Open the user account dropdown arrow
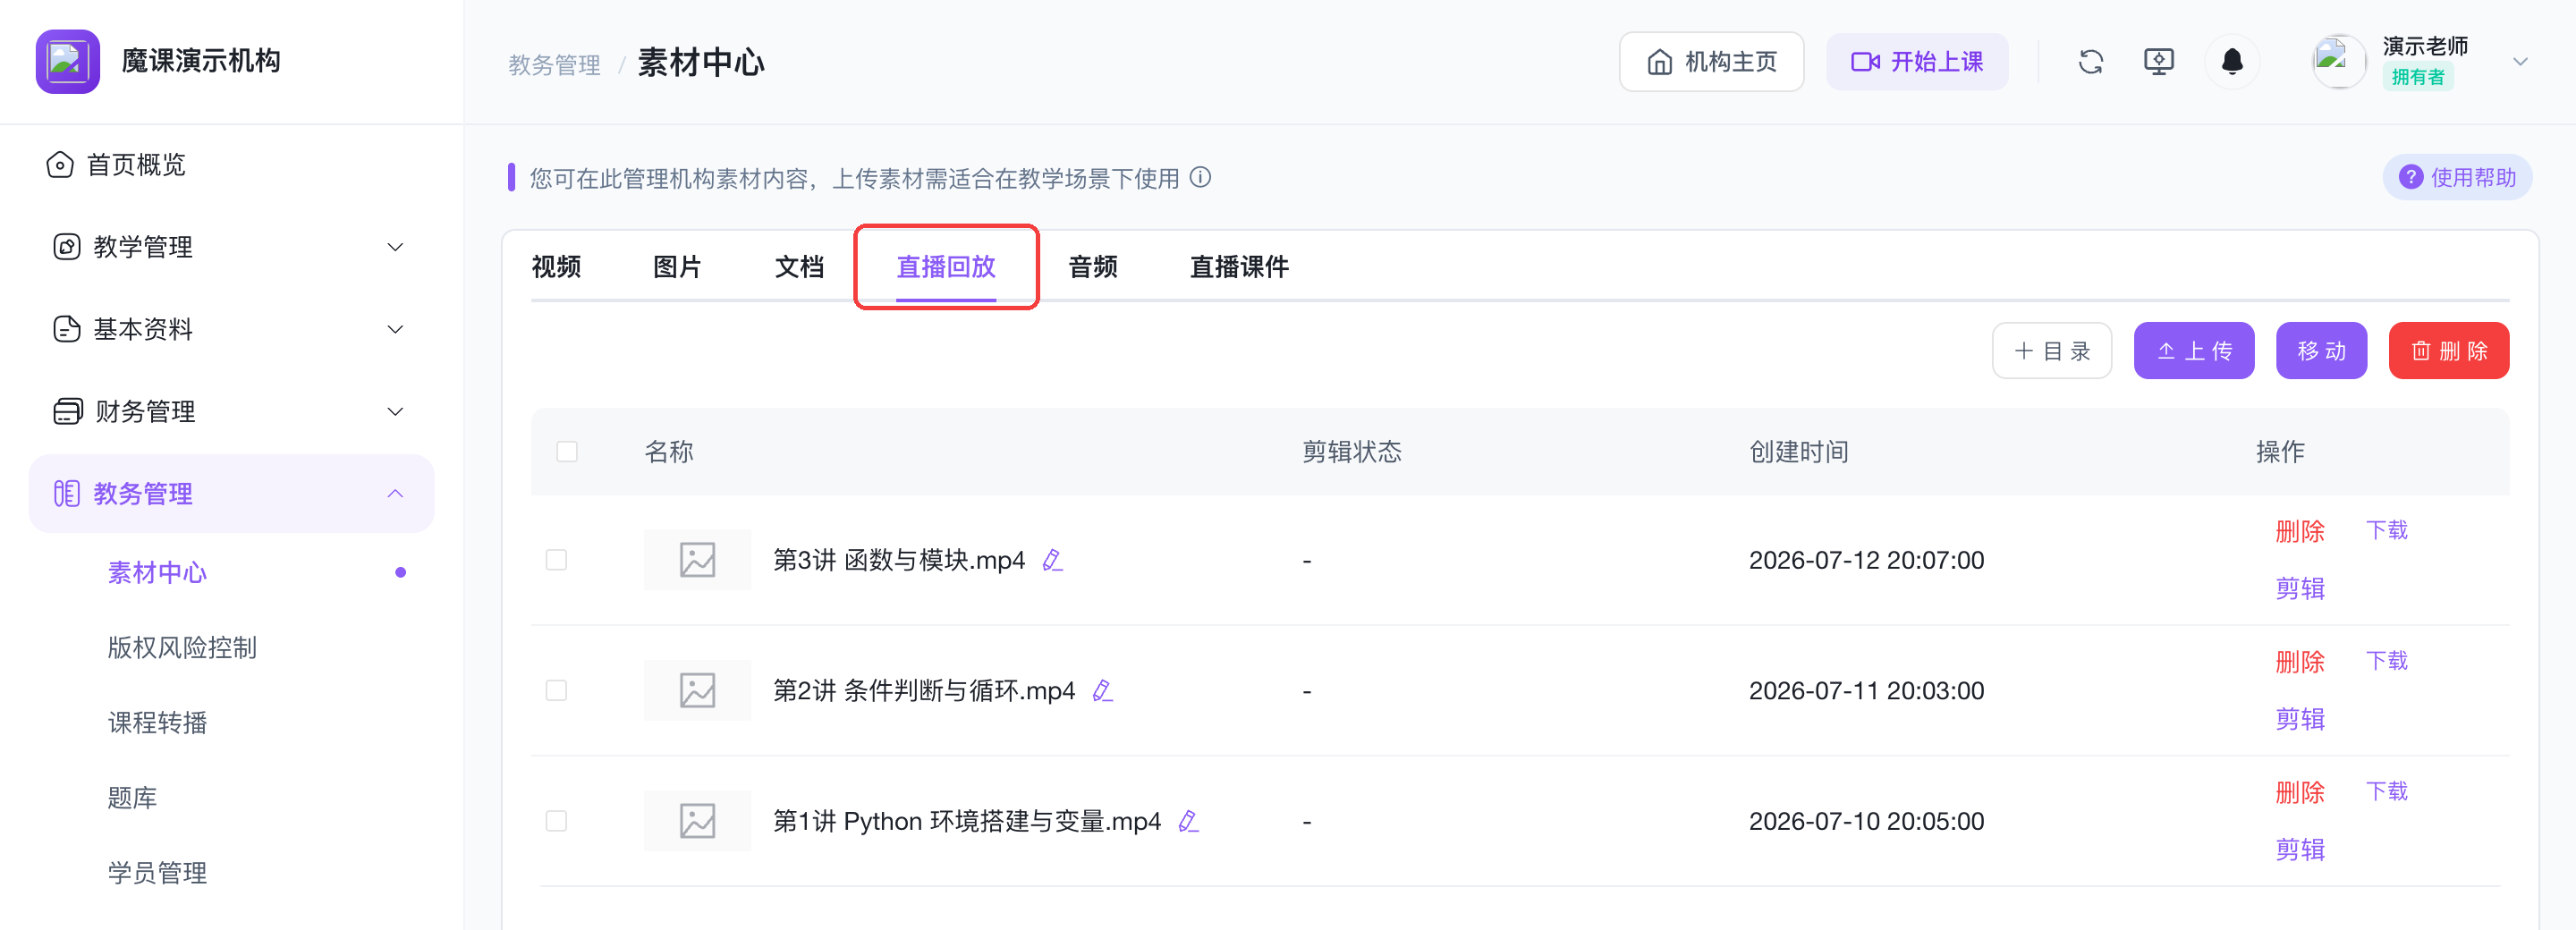The width and height of the screenshot is (2576, 930). [x=2520, y=62]
